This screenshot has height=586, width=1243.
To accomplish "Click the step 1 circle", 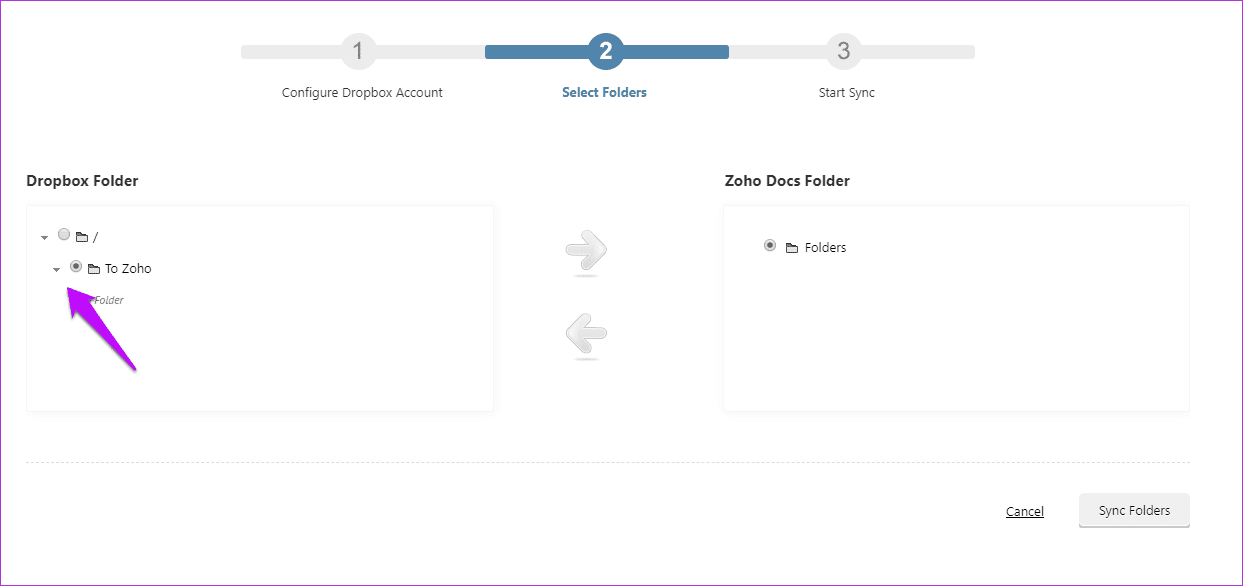I will coord(358,51).
